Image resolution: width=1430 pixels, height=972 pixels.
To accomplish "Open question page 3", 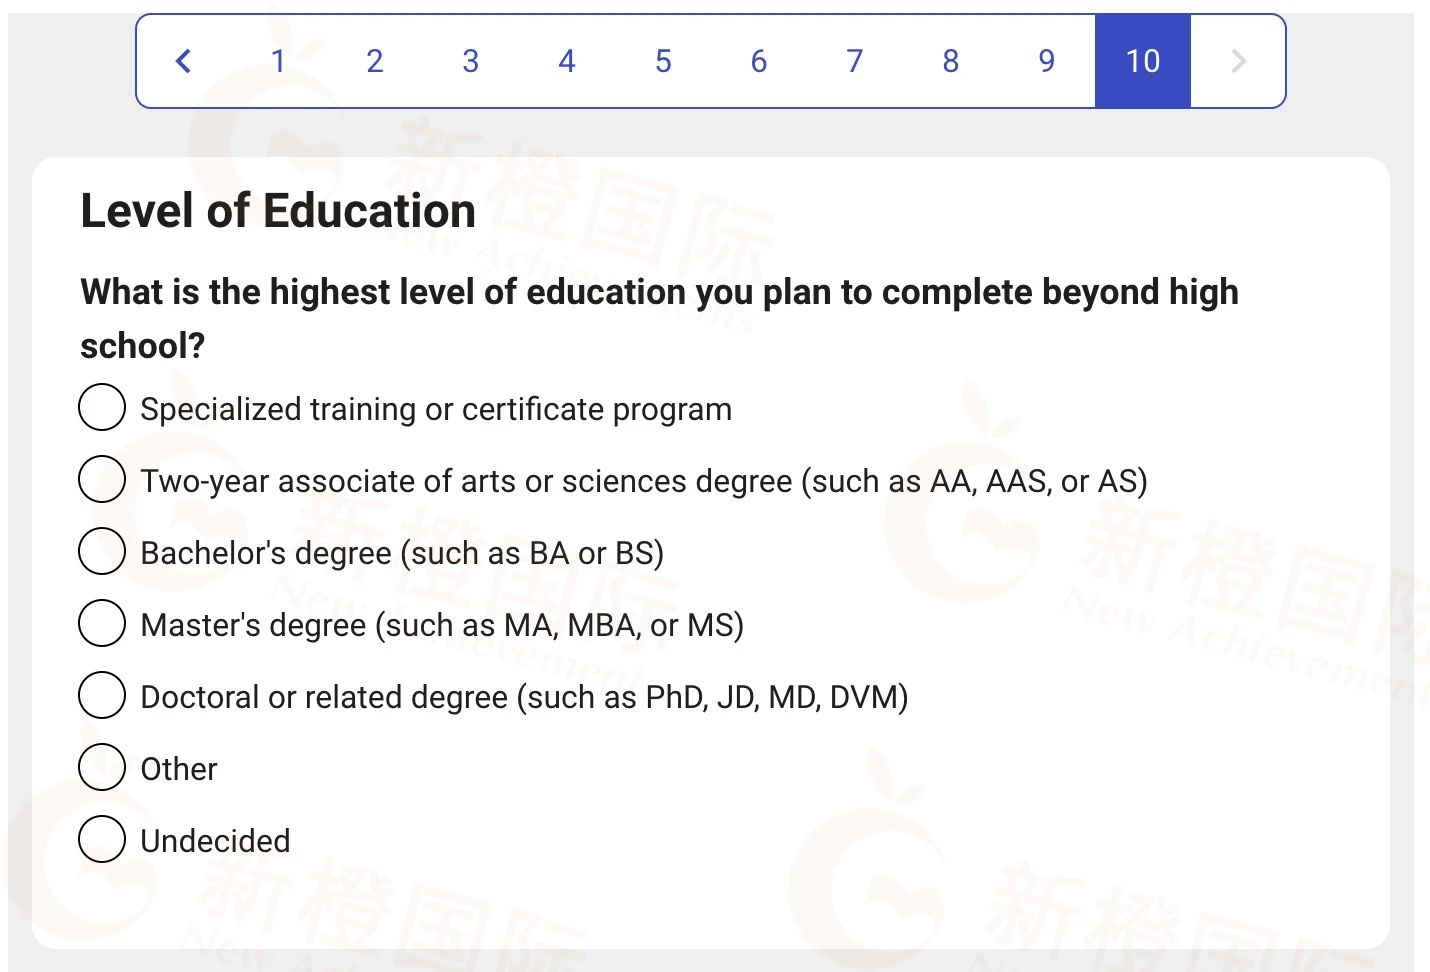I will (x=470, y=61).
